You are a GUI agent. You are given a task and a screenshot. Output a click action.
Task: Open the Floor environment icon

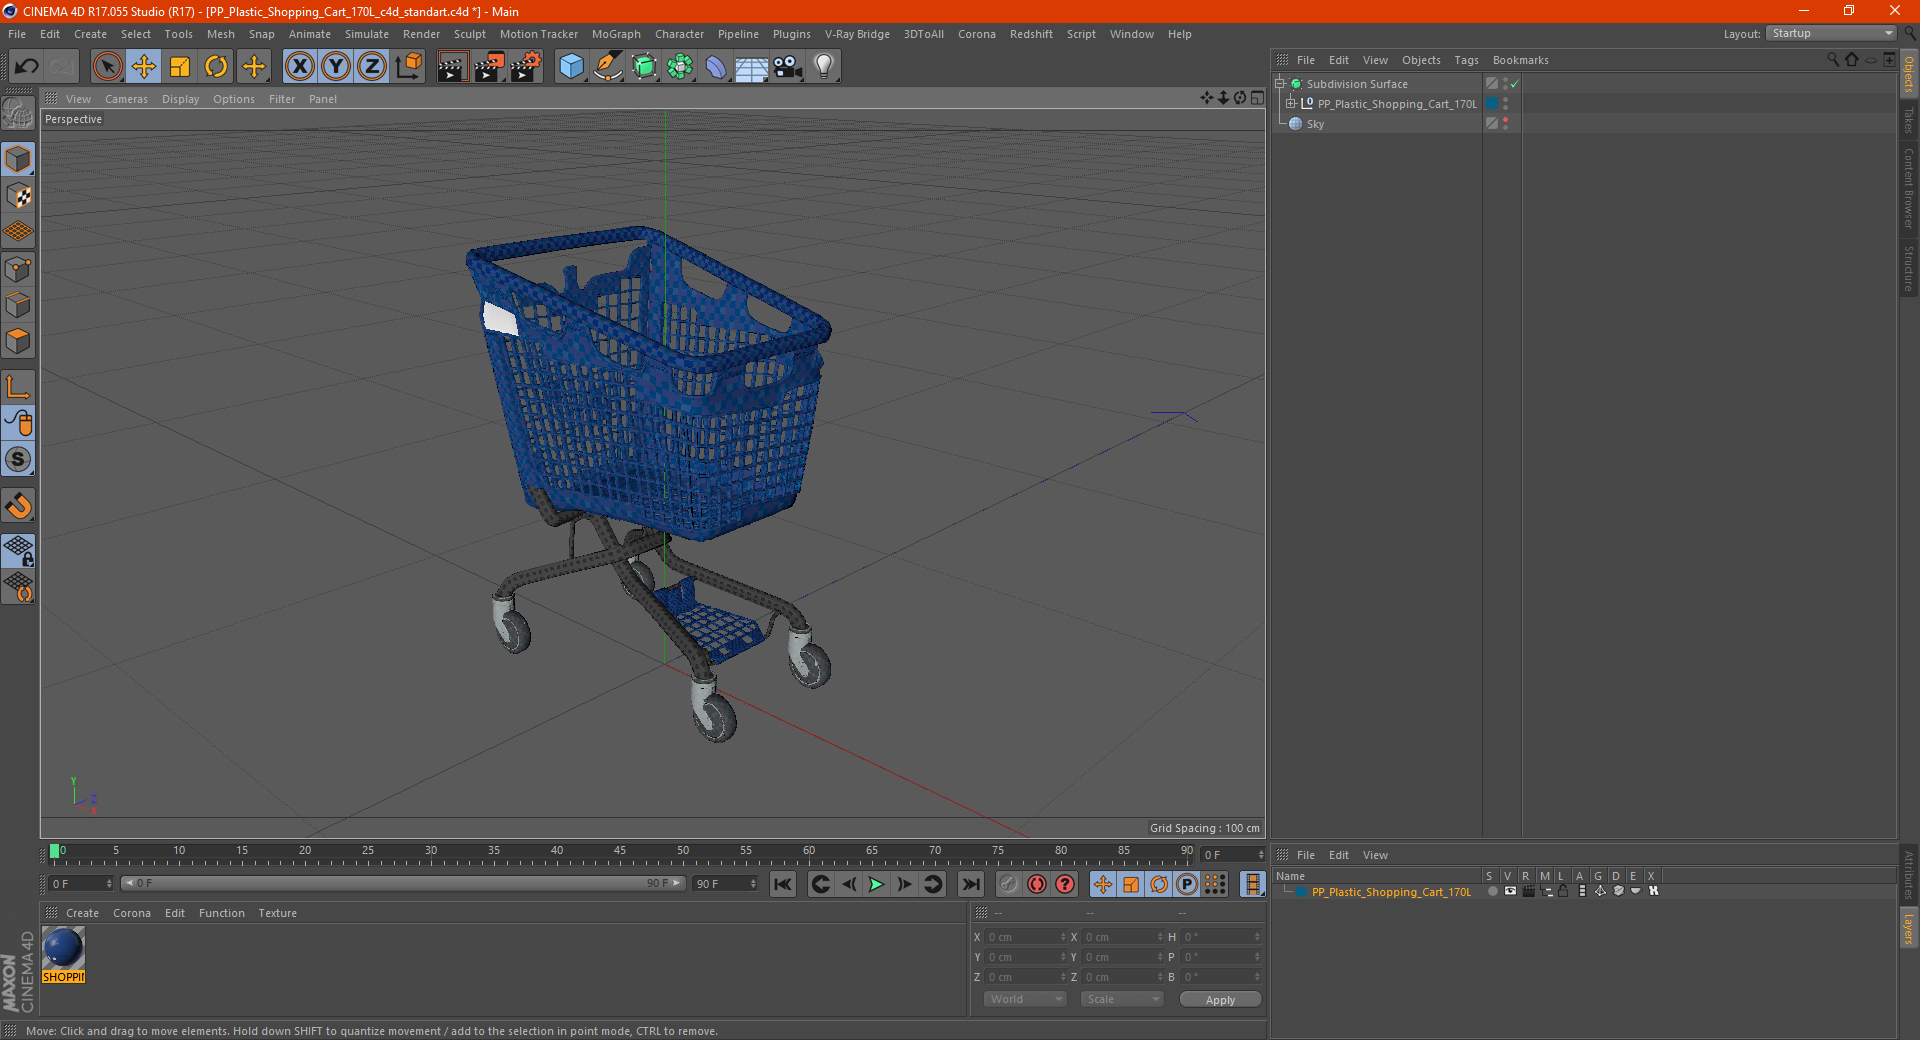point(751,66)
